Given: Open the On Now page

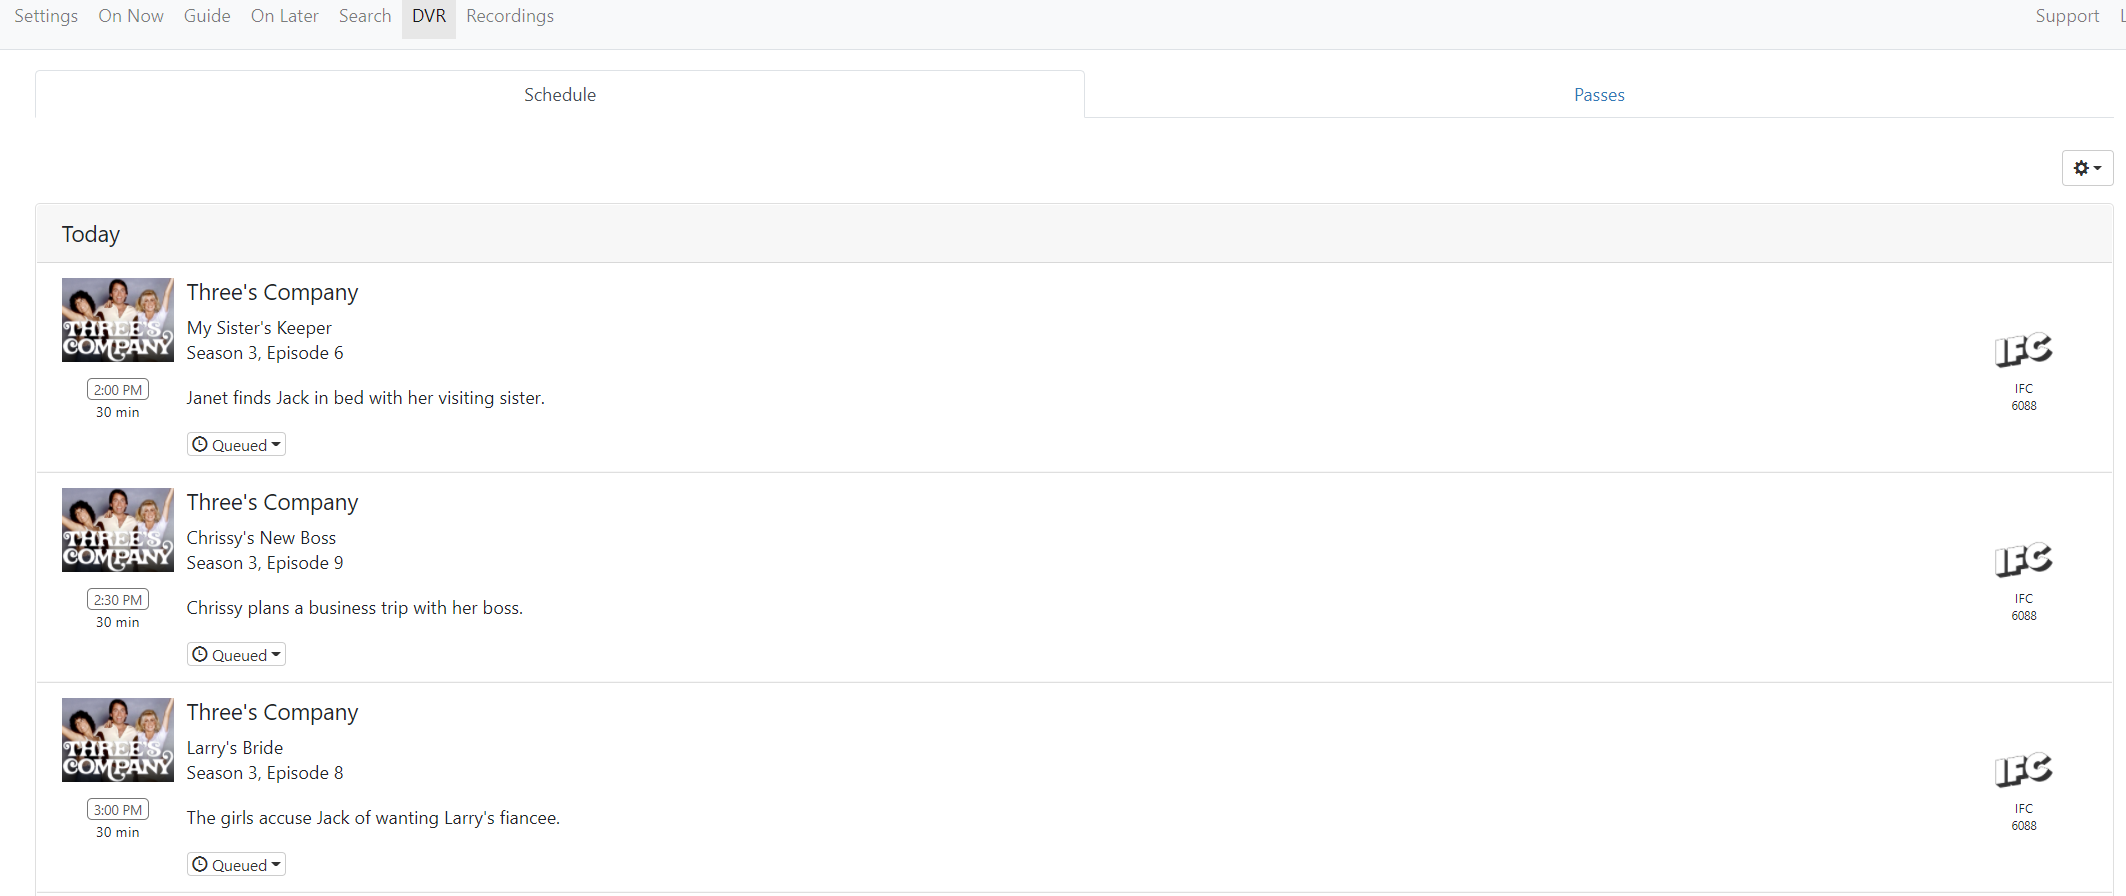Looking at the screenshot, I should click(x=131, y=16).
